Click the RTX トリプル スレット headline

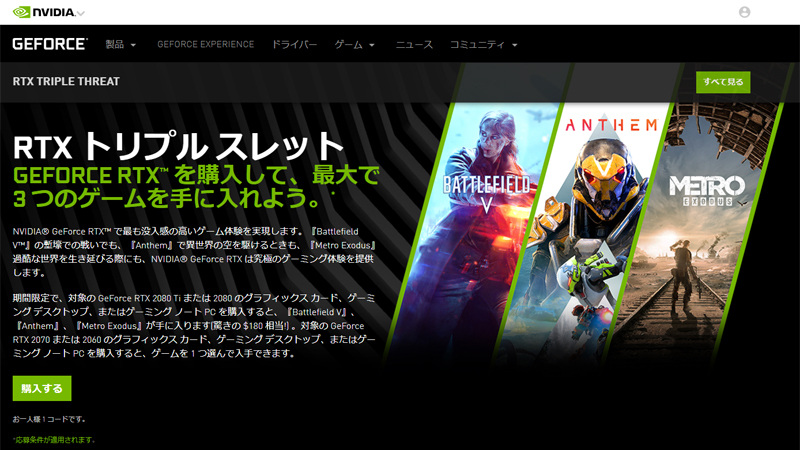point(178,146)
